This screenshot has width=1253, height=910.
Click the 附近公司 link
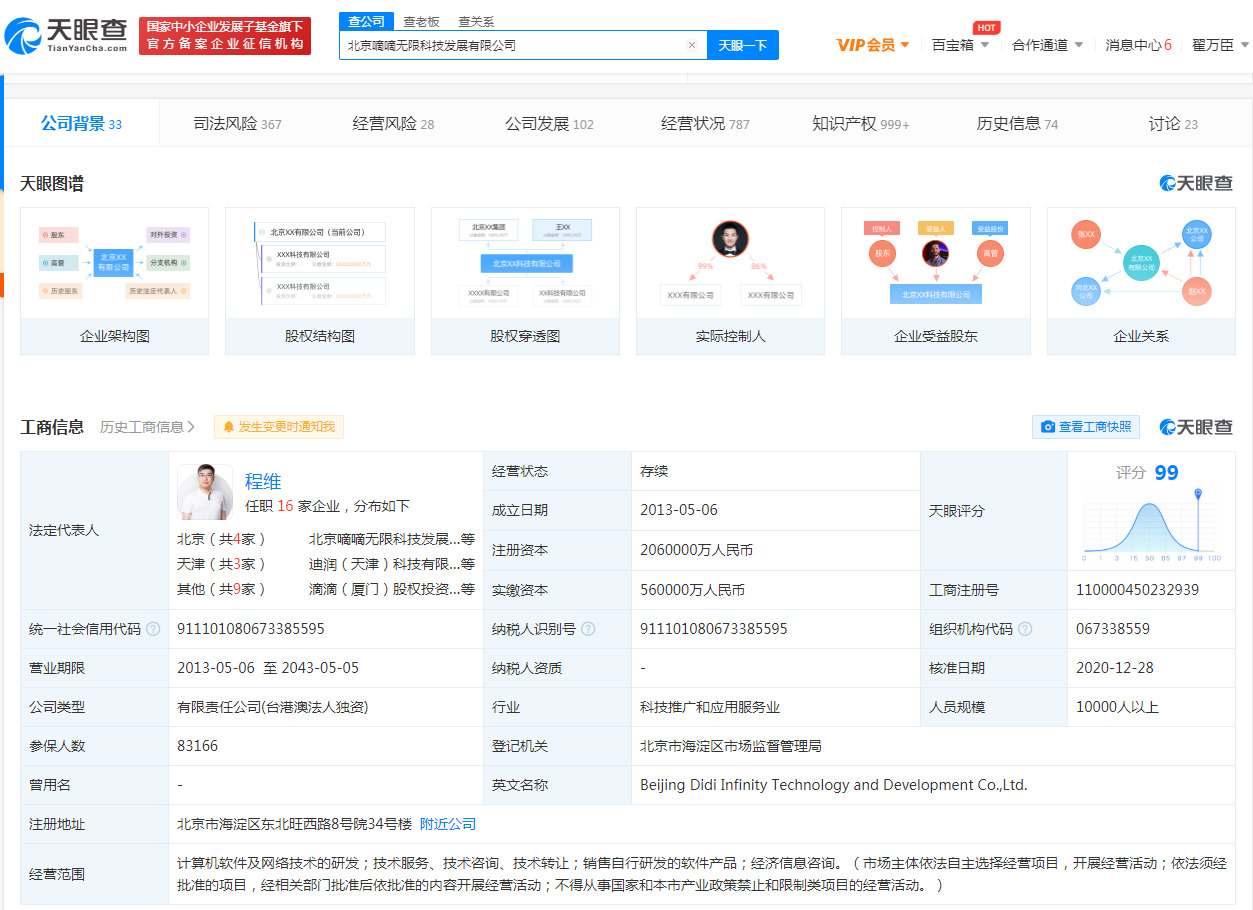(448, 824)
